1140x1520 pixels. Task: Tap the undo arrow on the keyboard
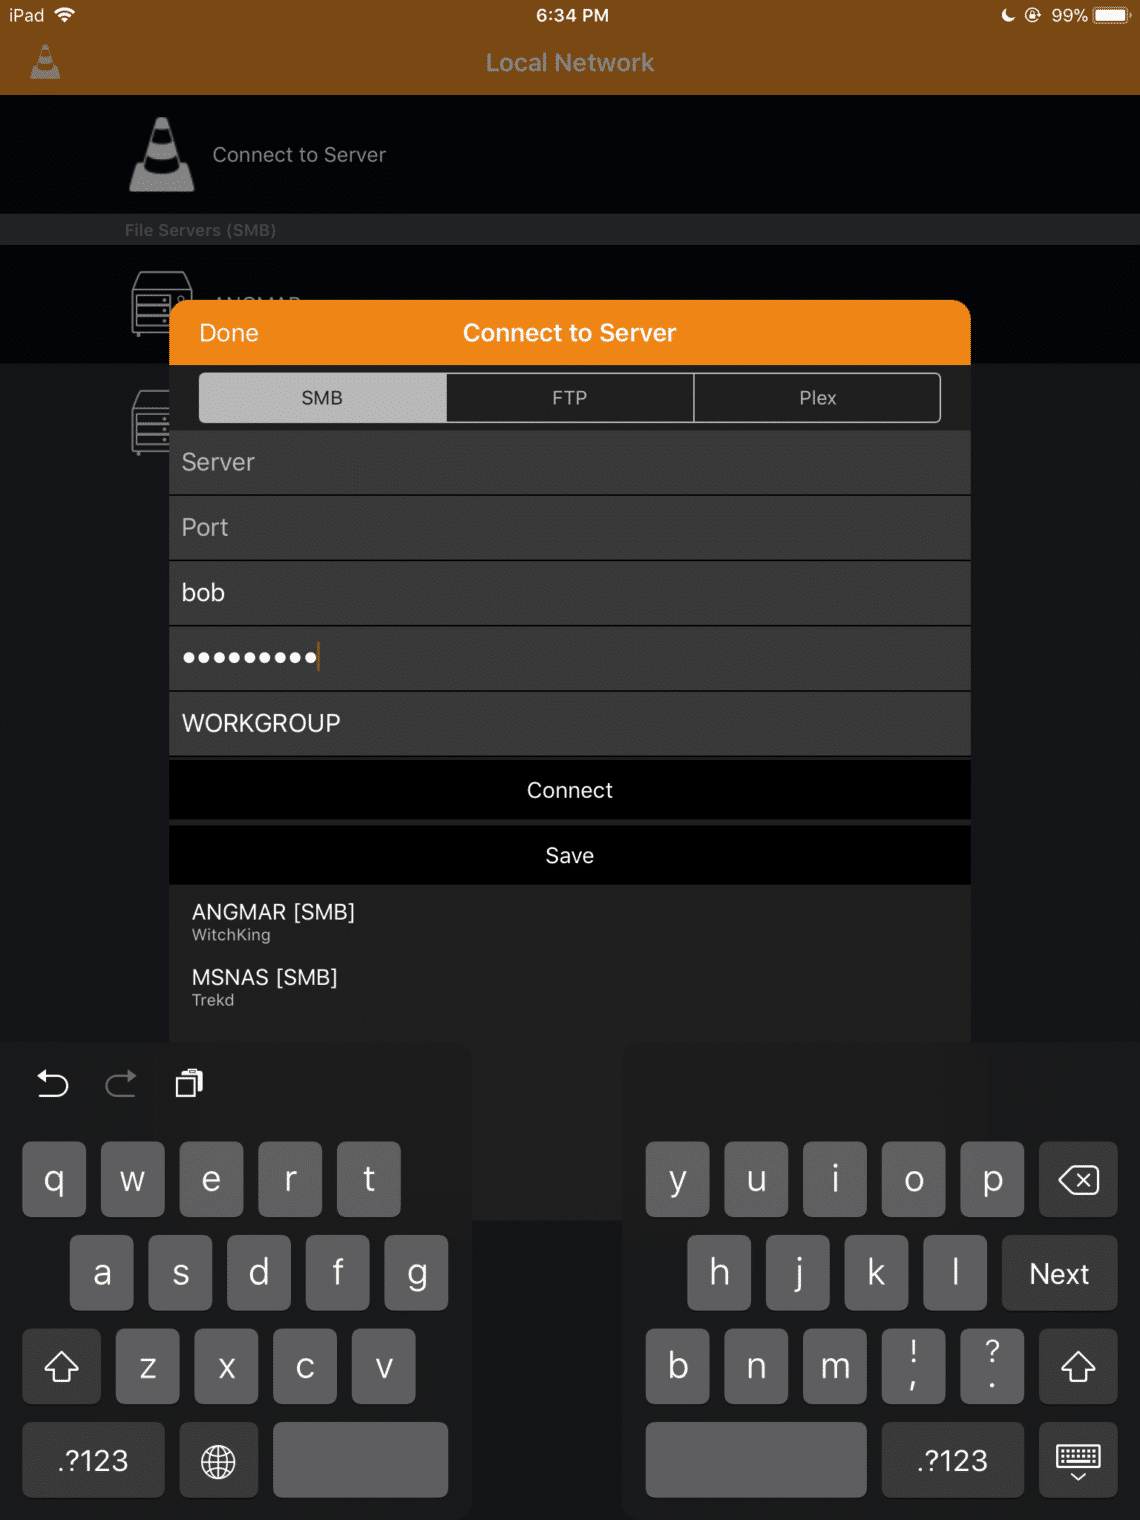coord(52,1083)
